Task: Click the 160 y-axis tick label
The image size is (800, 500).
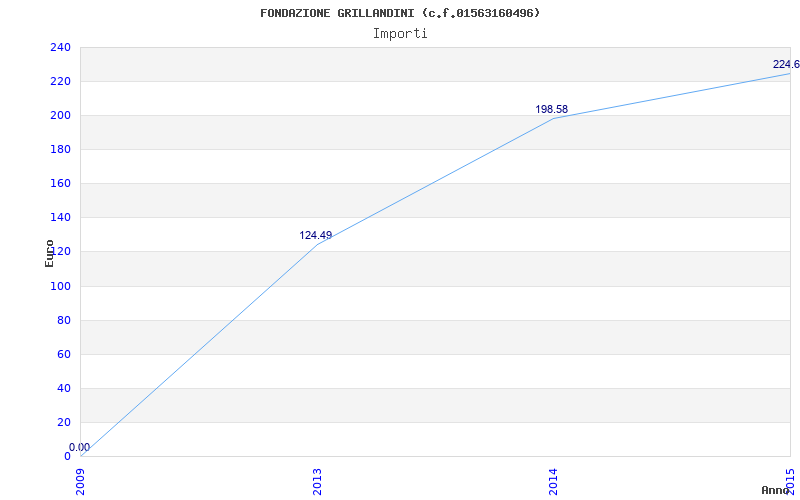Action: click(60, 184)
